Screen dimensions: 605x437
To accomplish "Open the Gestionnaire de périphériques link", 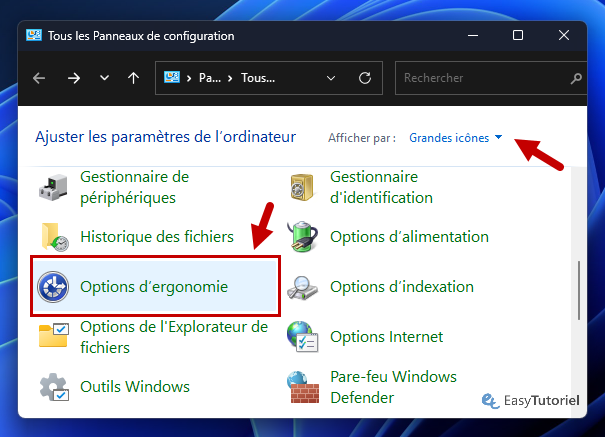I will pyautogui.click(x=134, y=187).
